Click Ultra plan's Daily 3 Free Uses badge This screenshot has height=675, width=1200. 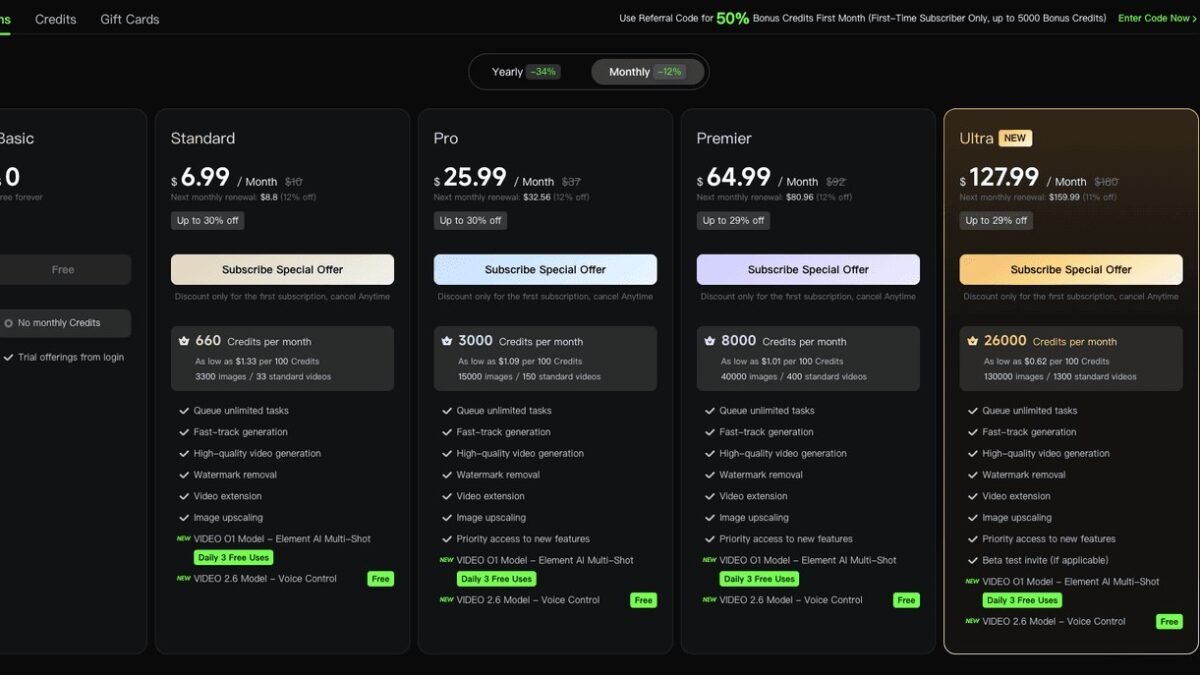pyautogui.click(x=1022, y=600)
